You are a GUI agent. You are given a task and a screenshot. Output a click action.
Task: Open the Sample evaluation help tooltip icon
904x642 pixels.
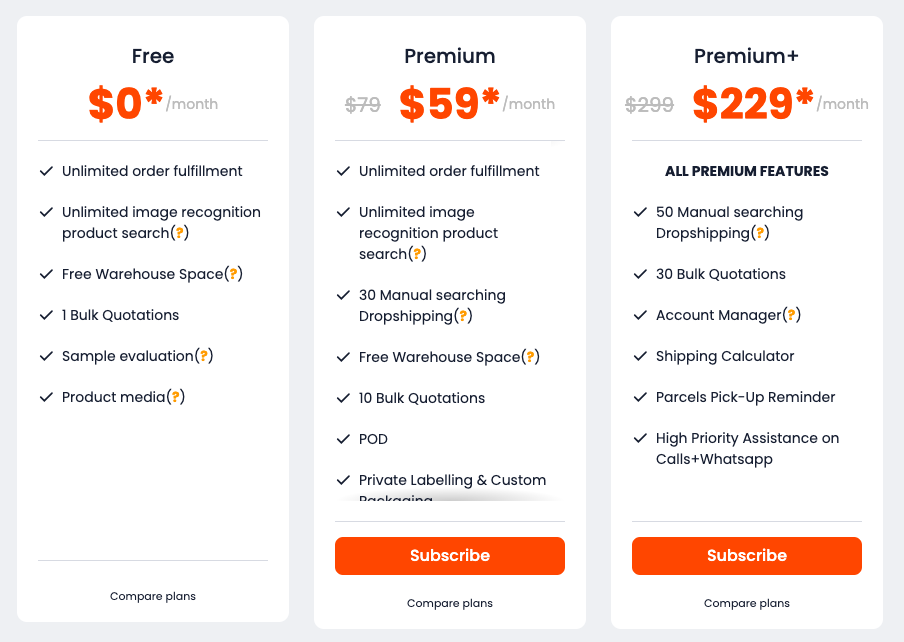tap(204, 356)
